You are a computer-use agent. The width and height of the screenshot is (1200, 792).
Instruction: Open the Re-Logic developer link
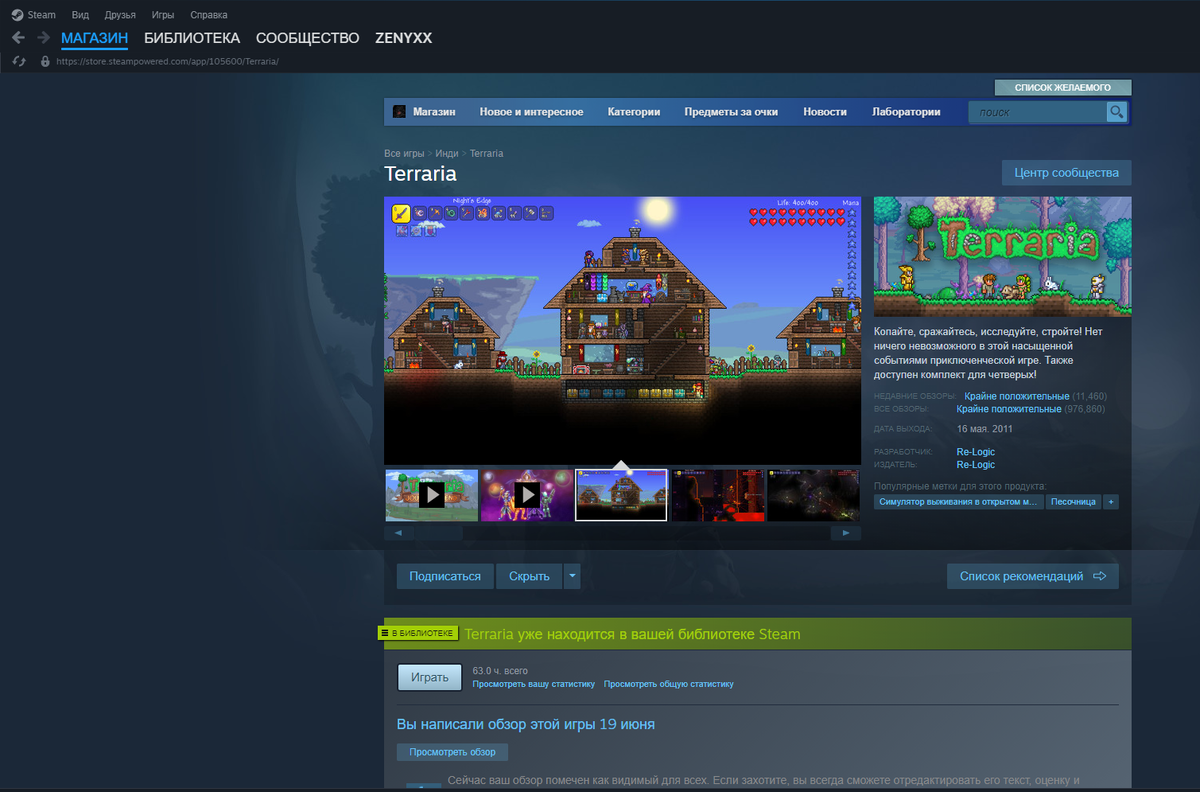[x=975, y=451]
